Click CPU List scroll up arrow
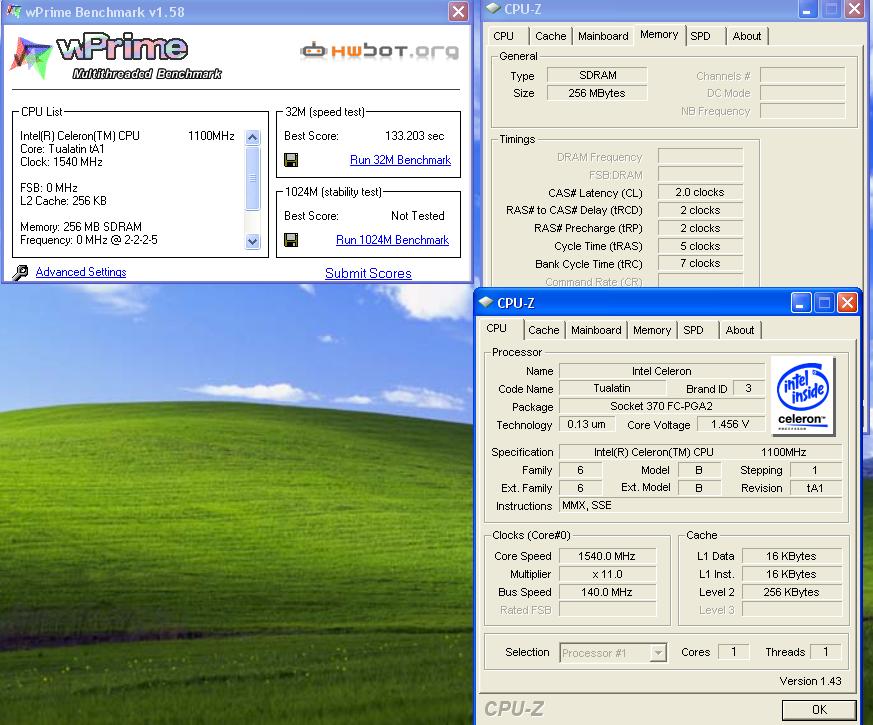873x725 pixels. click(253, 137)
